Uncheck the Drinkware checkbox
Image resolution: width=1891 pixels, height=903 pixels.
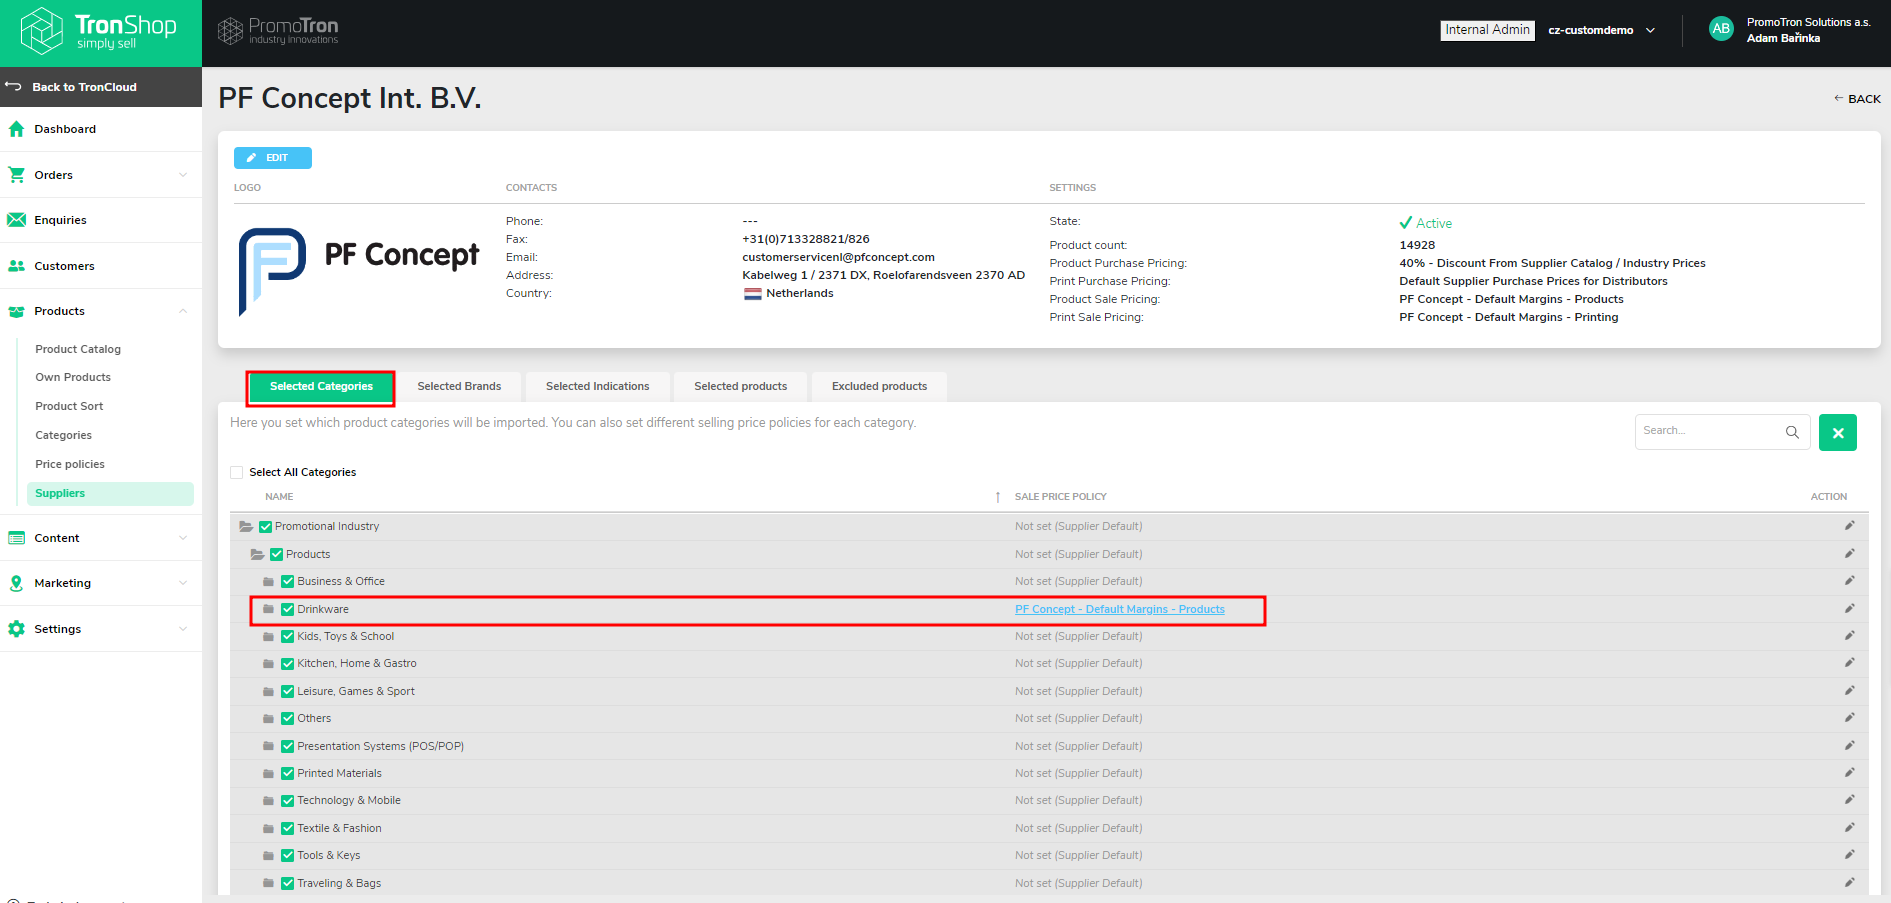coord(288,609)
